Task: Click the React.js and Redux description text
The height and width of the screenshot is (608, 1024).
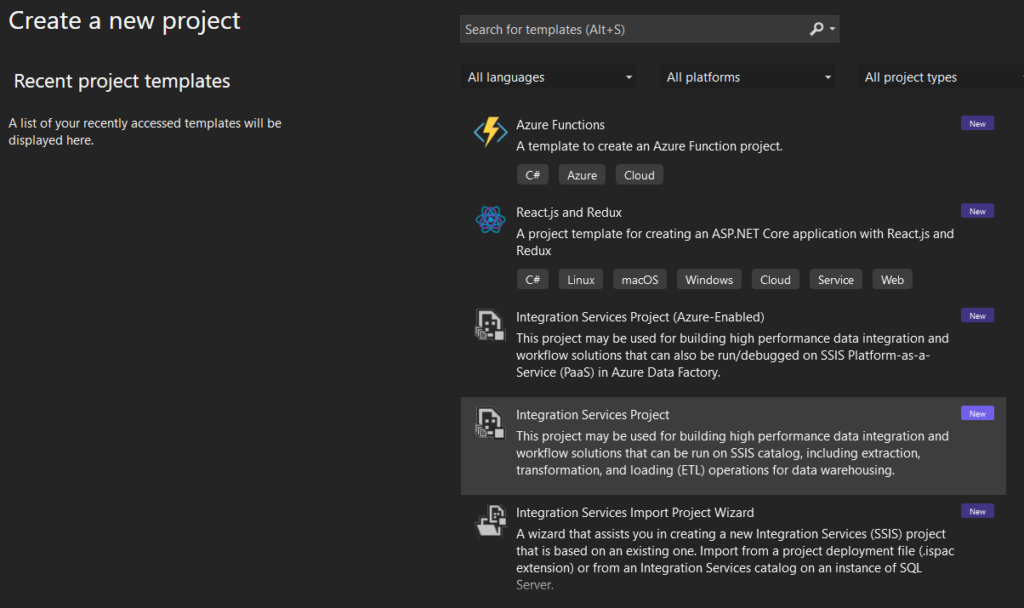Action: point(735,242)
